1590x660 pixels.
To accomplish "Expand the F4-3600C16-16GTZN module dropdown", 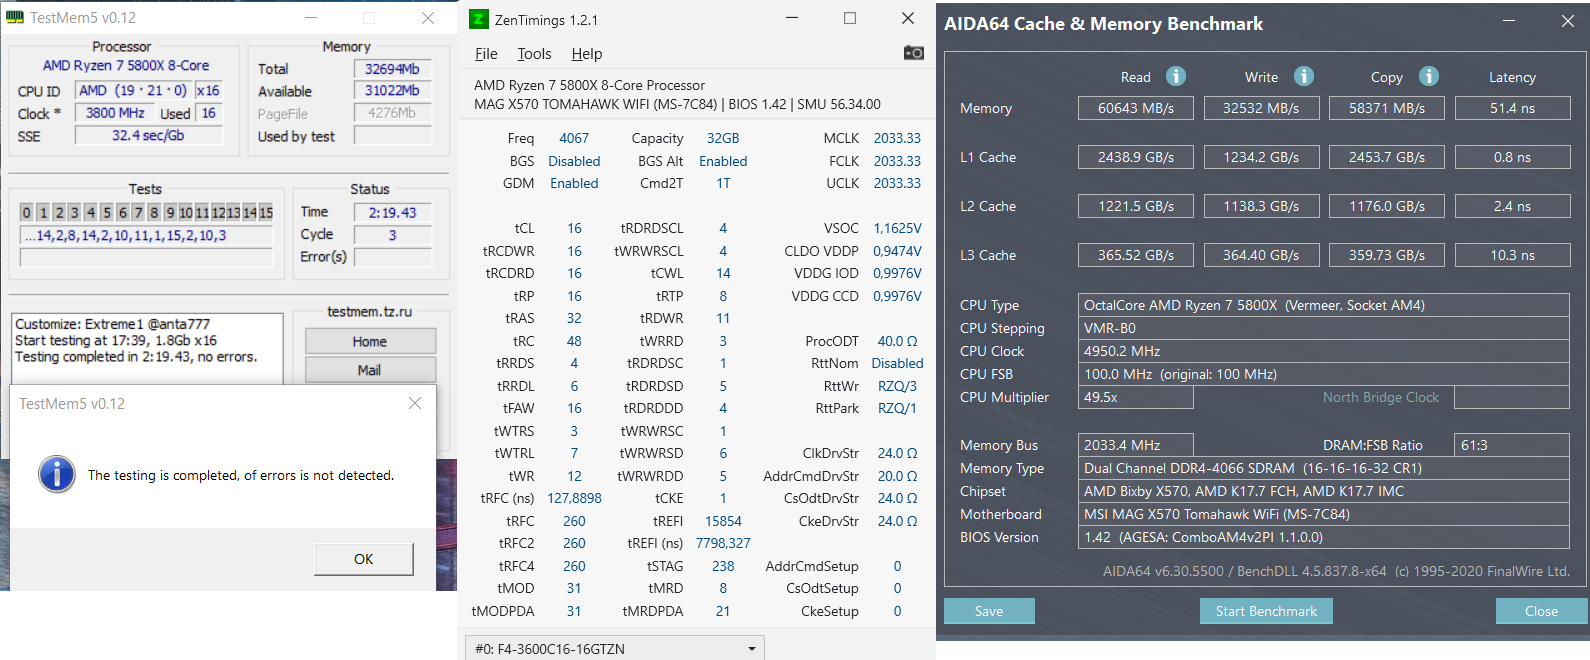I will (615, 648).
